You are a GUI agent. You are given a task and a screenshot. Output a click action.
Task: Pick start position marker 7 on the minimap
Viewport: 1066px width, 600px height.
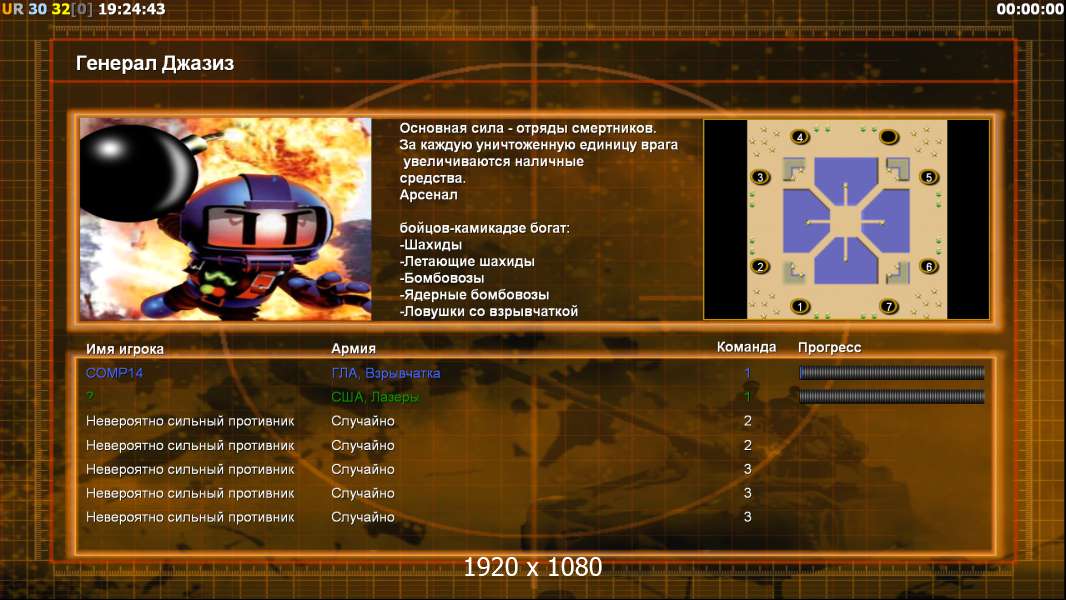(x=888, y=306)
